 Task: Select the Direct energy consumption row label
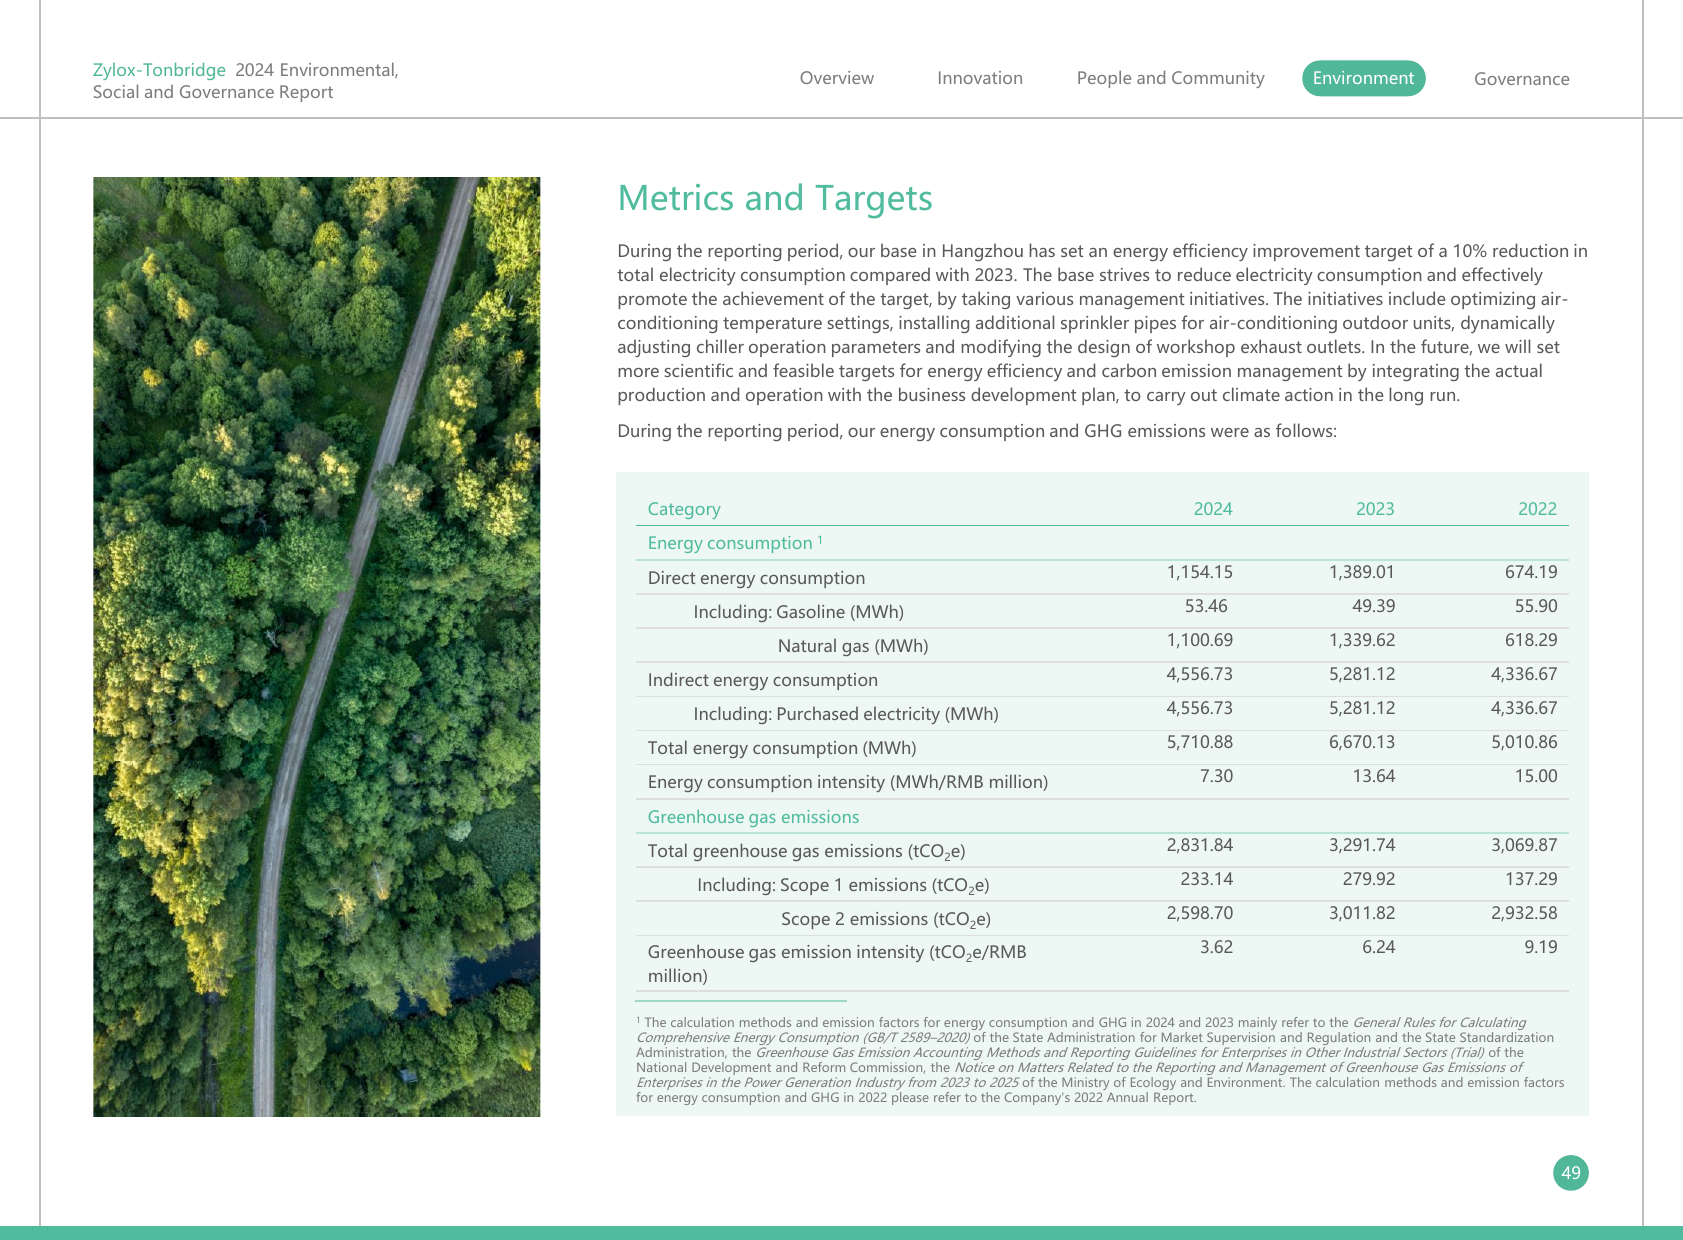click(x=756, y=578)
